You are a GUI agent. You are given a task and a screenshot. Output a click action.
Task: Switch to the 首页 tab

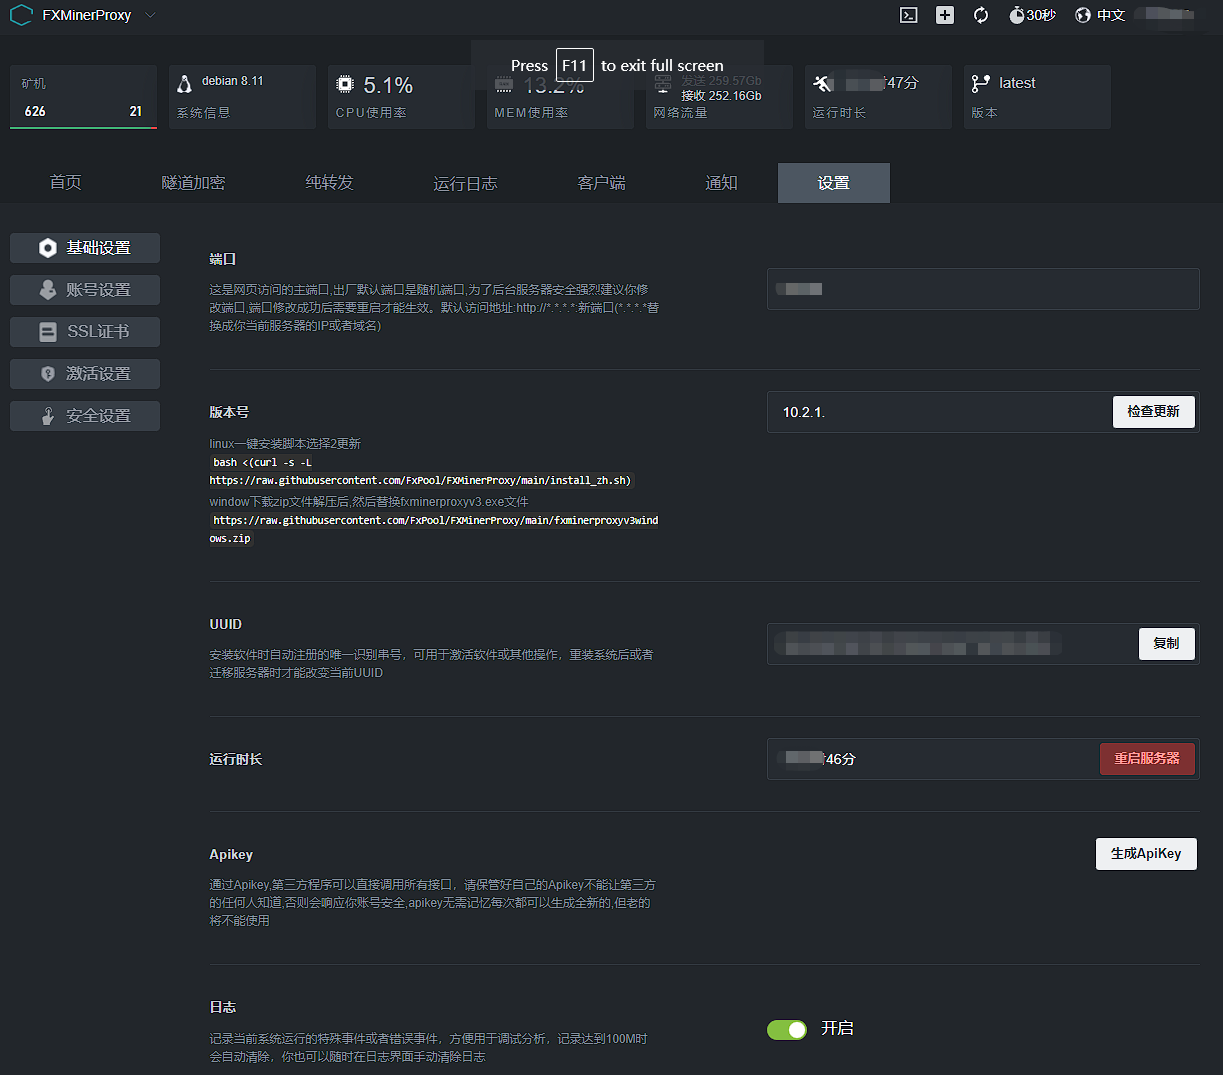pos(66,183)
